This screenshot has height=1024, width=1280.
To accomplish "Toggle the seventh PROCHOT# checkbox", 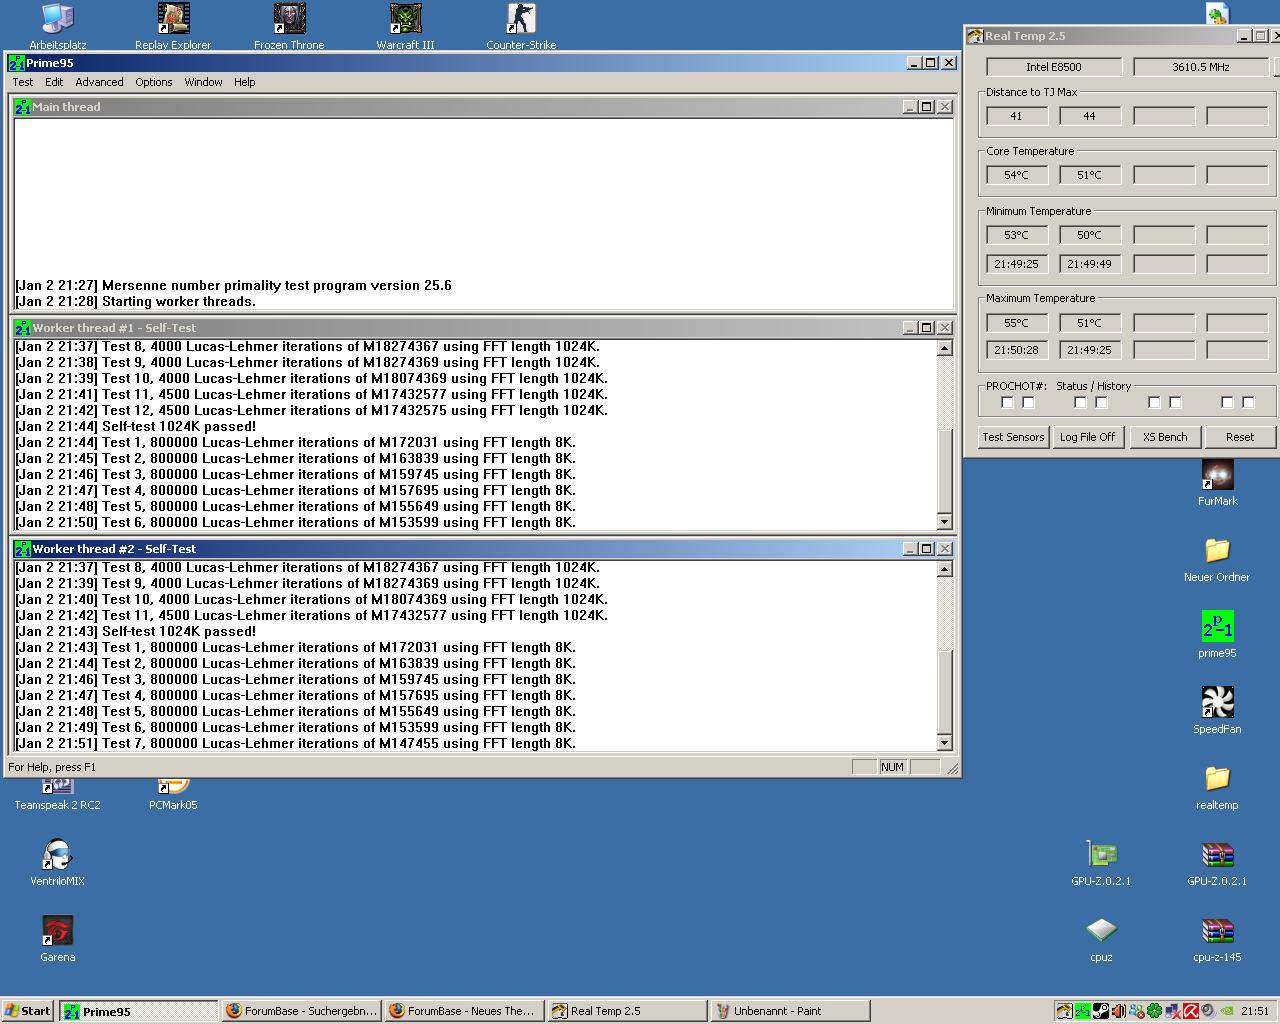I will (1227, 403).
